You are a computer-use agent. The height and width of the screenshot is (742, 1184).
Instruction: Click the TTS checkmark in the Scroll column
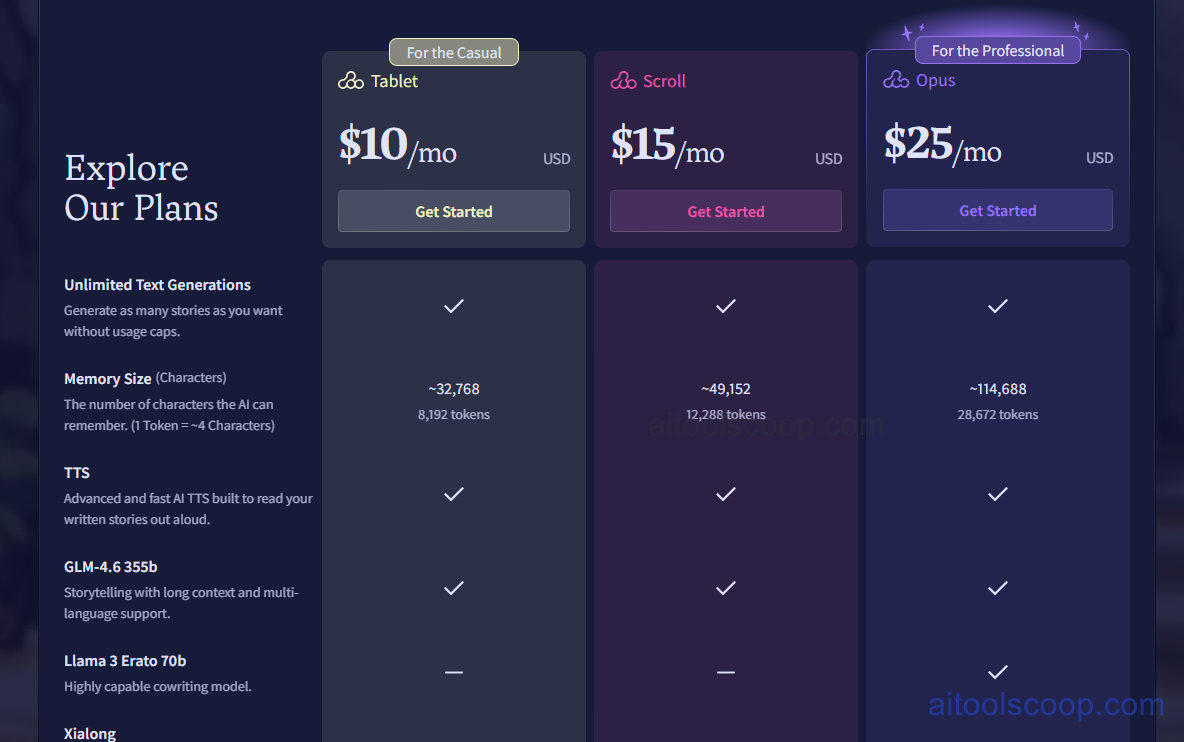tap(726, 494)
